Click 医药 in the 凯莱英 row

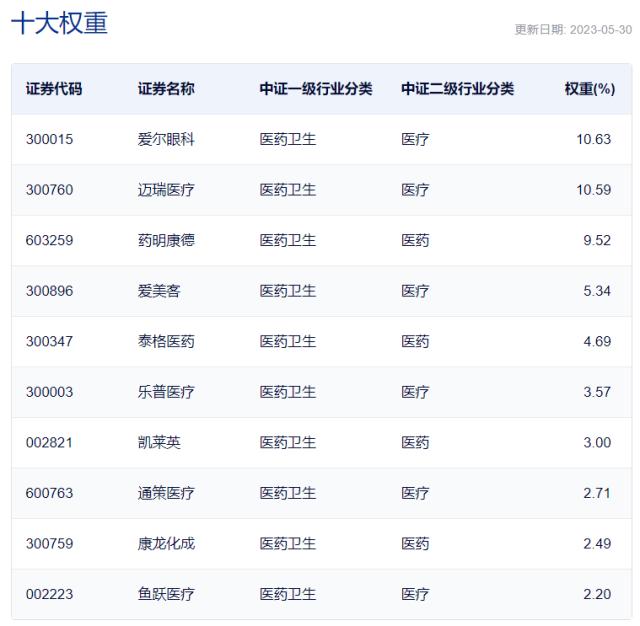415,442
